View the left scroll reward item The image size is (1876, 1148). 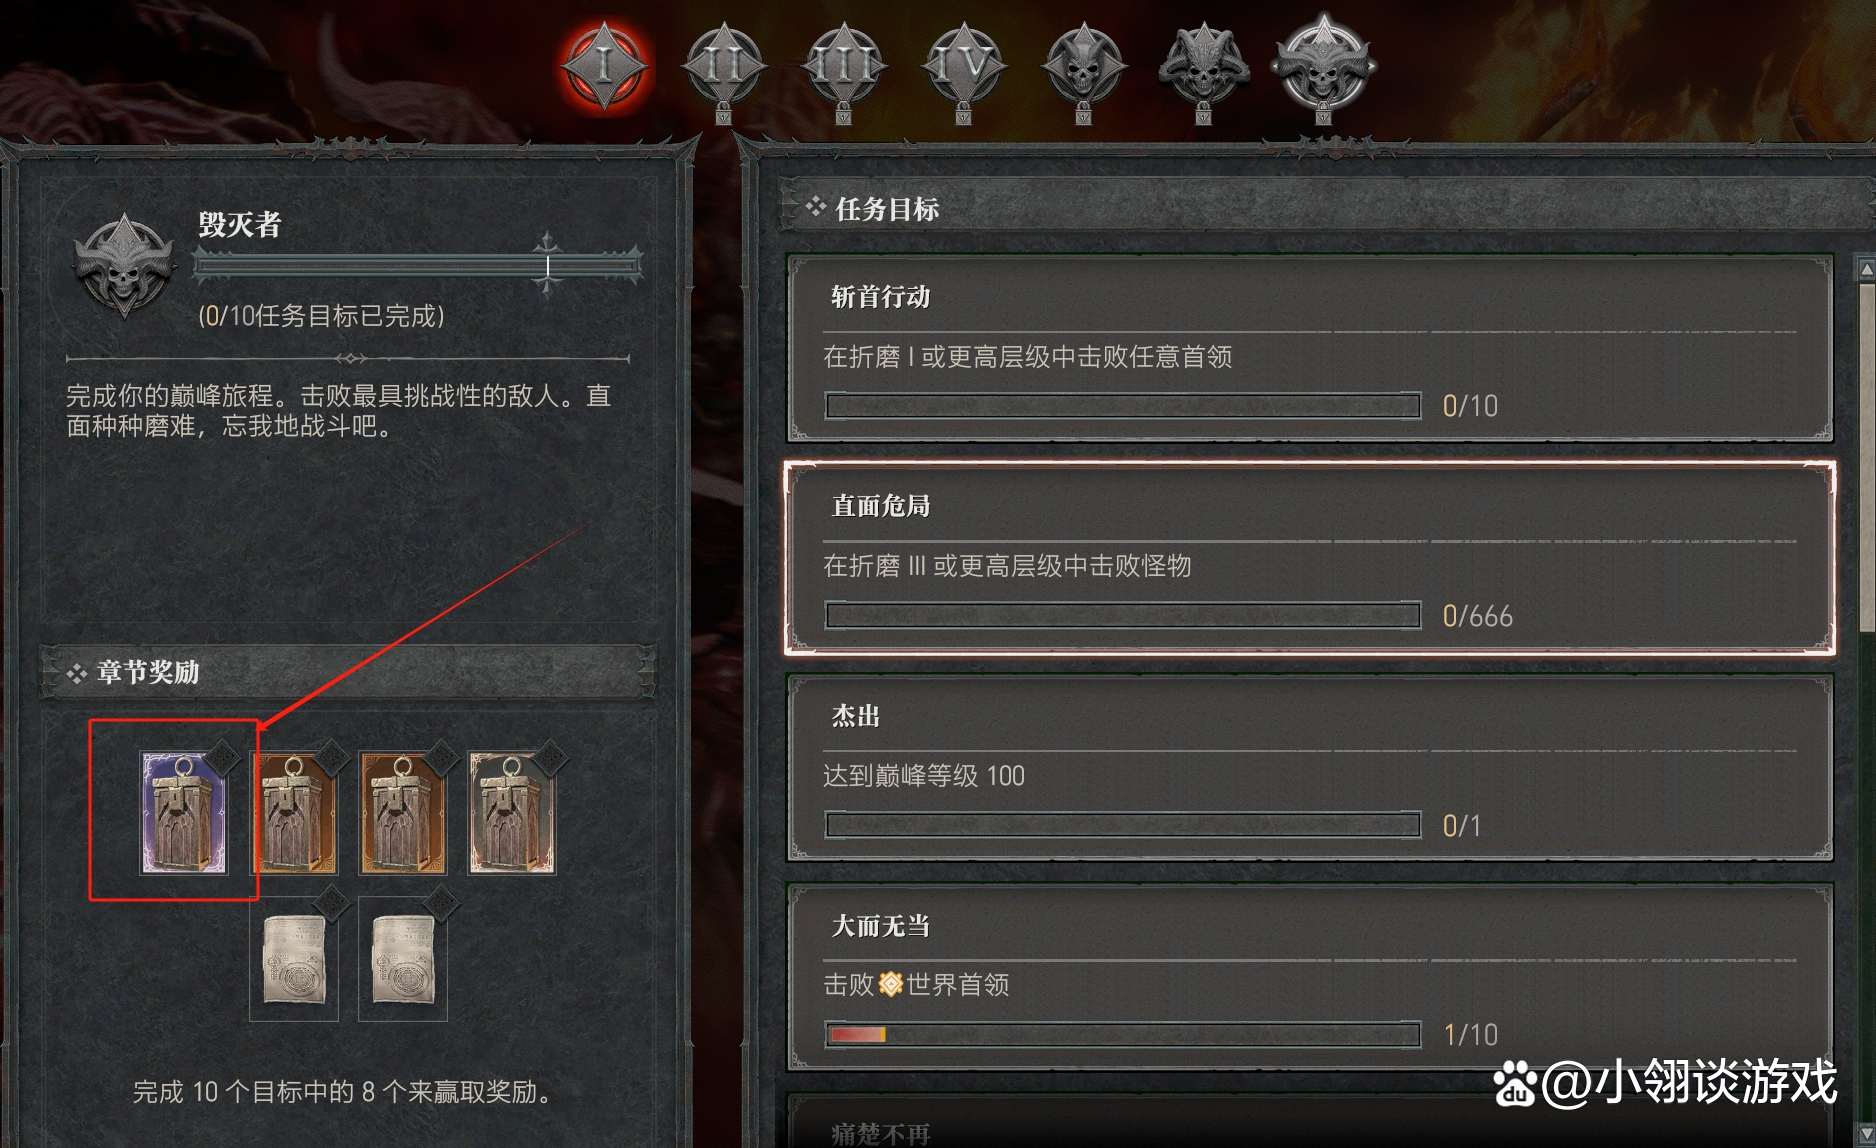[293, 958]
